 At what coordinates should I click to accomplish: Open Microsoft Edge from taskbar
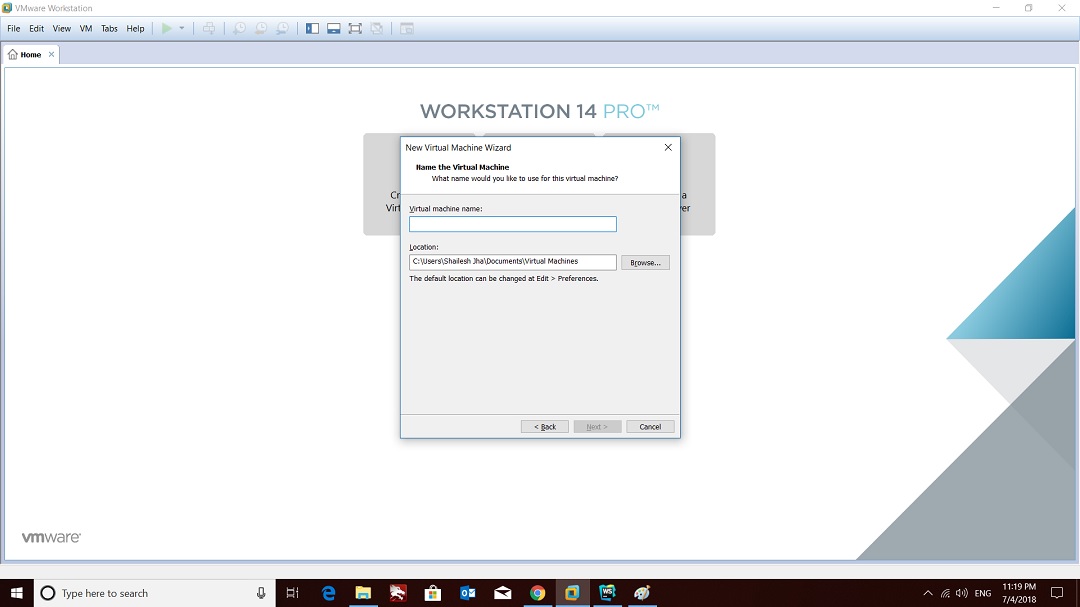point(329,593)
